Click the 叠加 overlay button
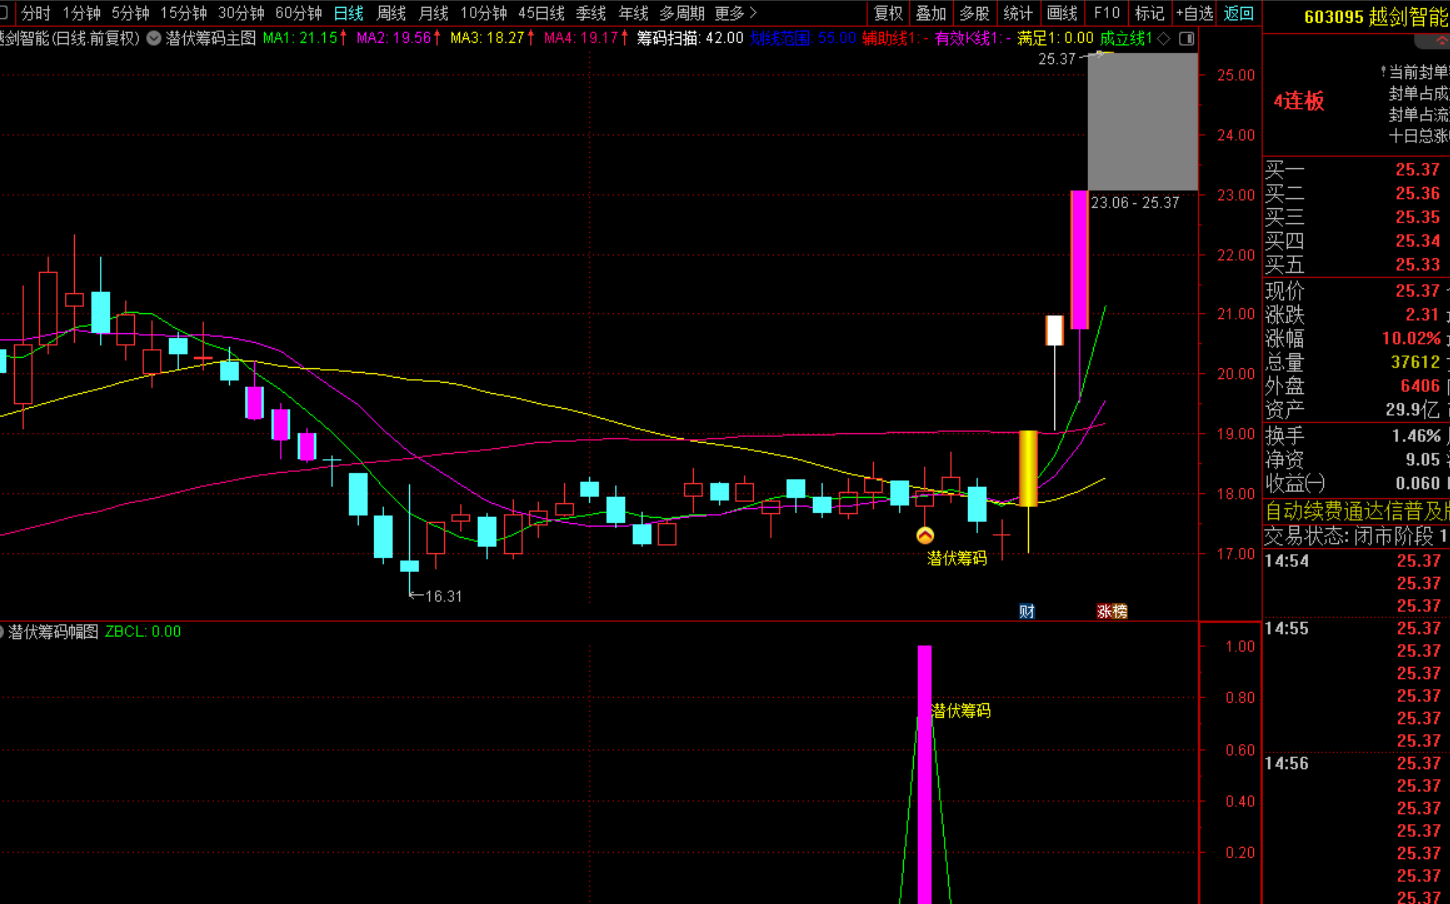Image resolution: width=1450 pixels, height=904 pixels. 931,13
